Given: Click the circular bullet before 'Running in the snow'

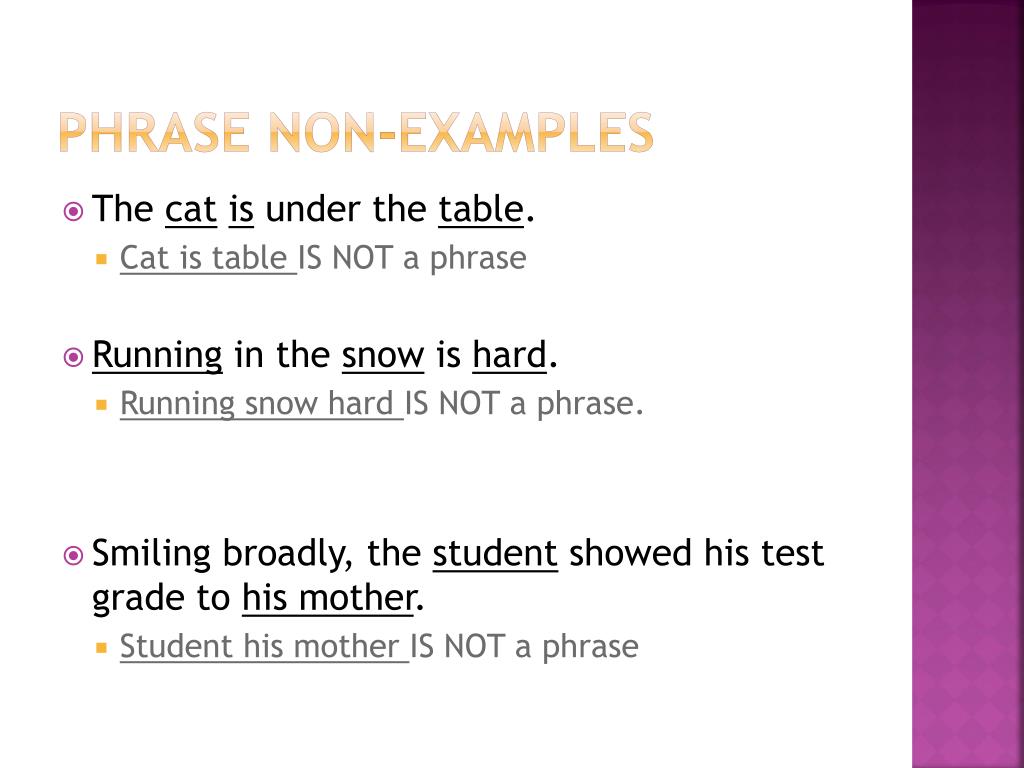Looking at the screenshot, I should (x=73, y=357).
